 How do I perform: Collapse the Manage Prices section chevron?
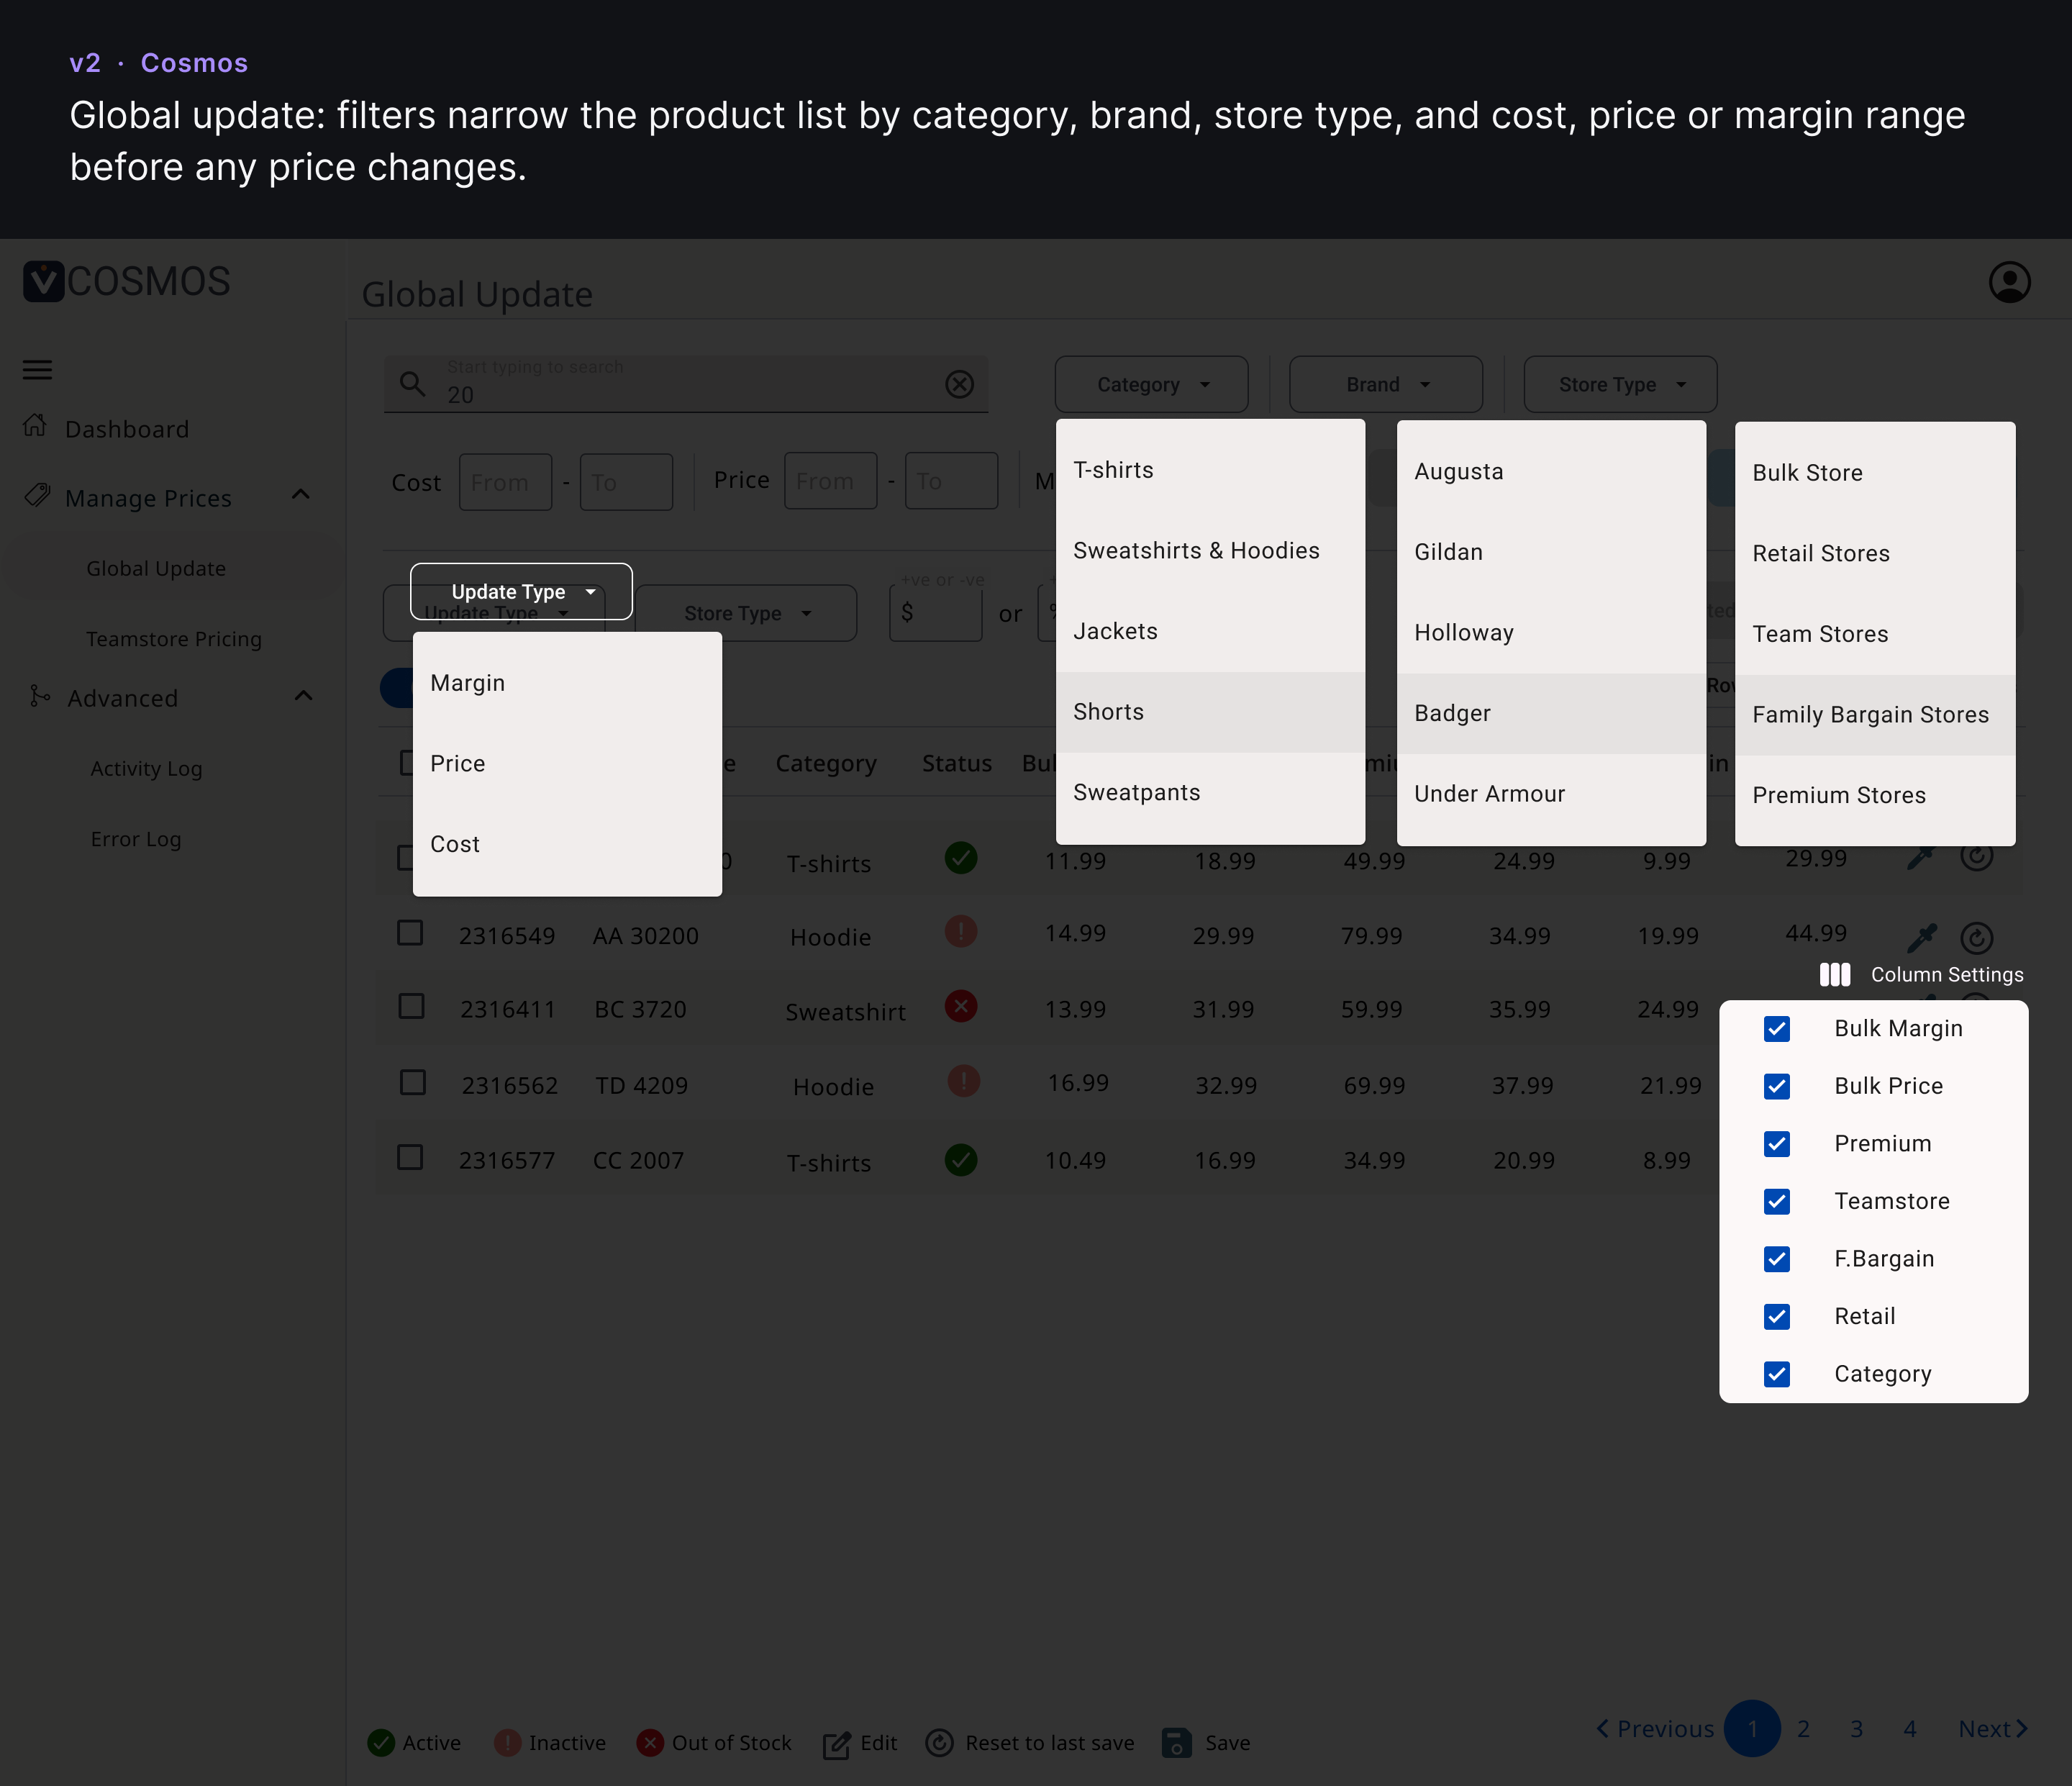[301, 495]
